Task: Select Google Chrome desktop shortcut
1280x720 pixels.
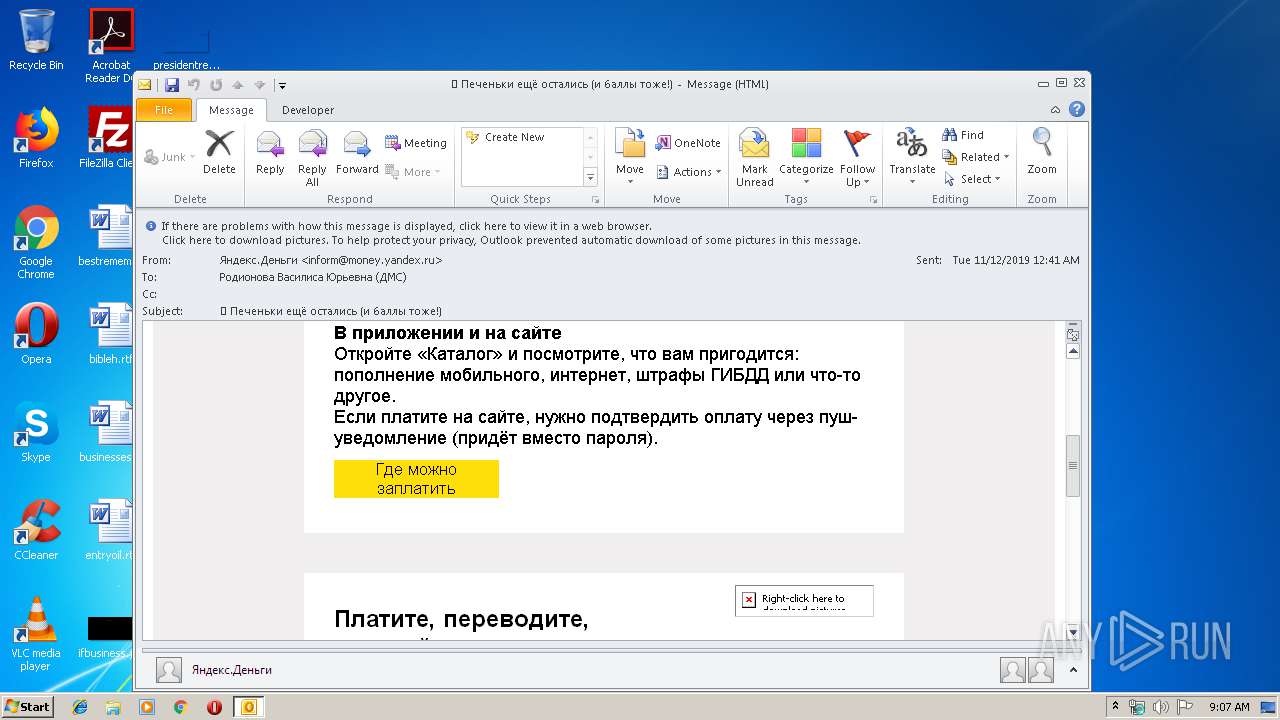Action: pos(36,242)
